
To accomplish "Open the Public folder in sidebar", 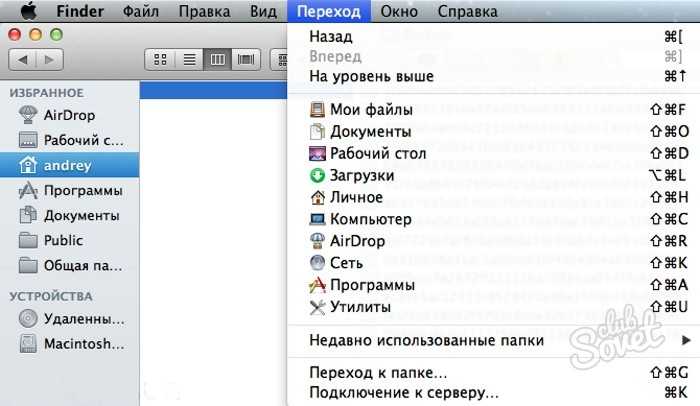I will coord(70,241).
